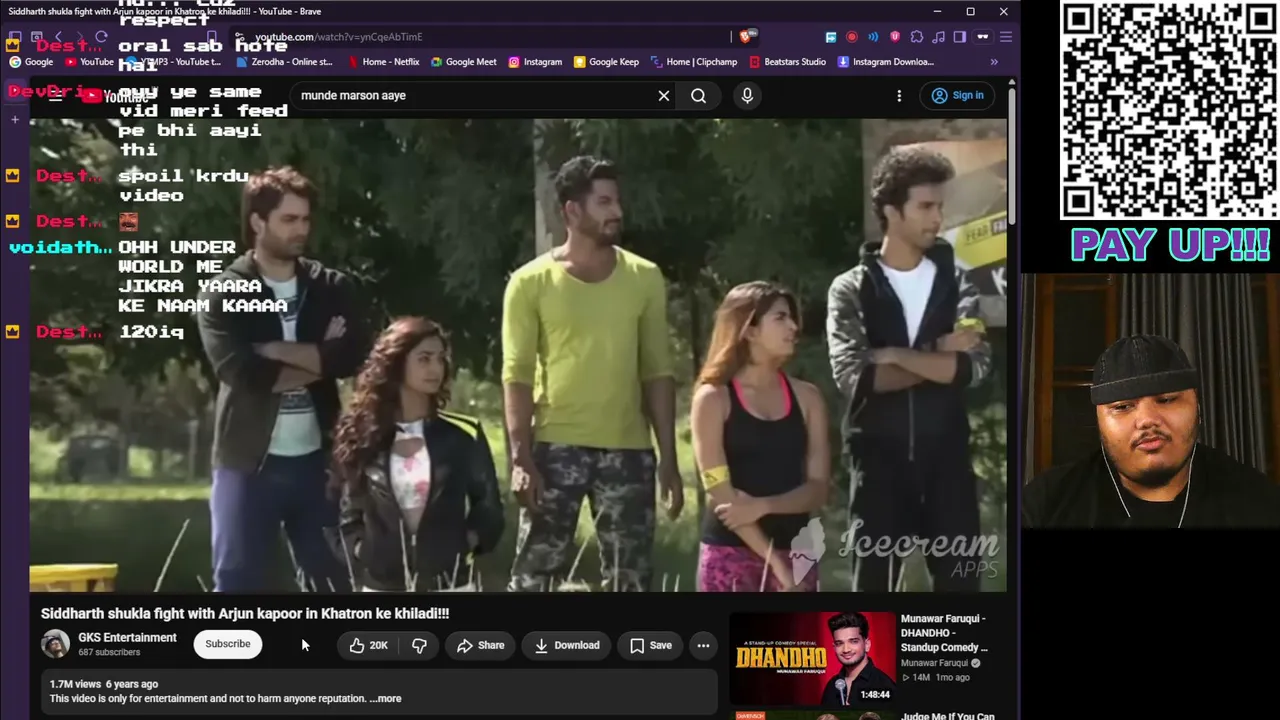The image size is (1280, 720).
Task: Click the Brave Shields lion icon
Action: click(x=747, y=37)
